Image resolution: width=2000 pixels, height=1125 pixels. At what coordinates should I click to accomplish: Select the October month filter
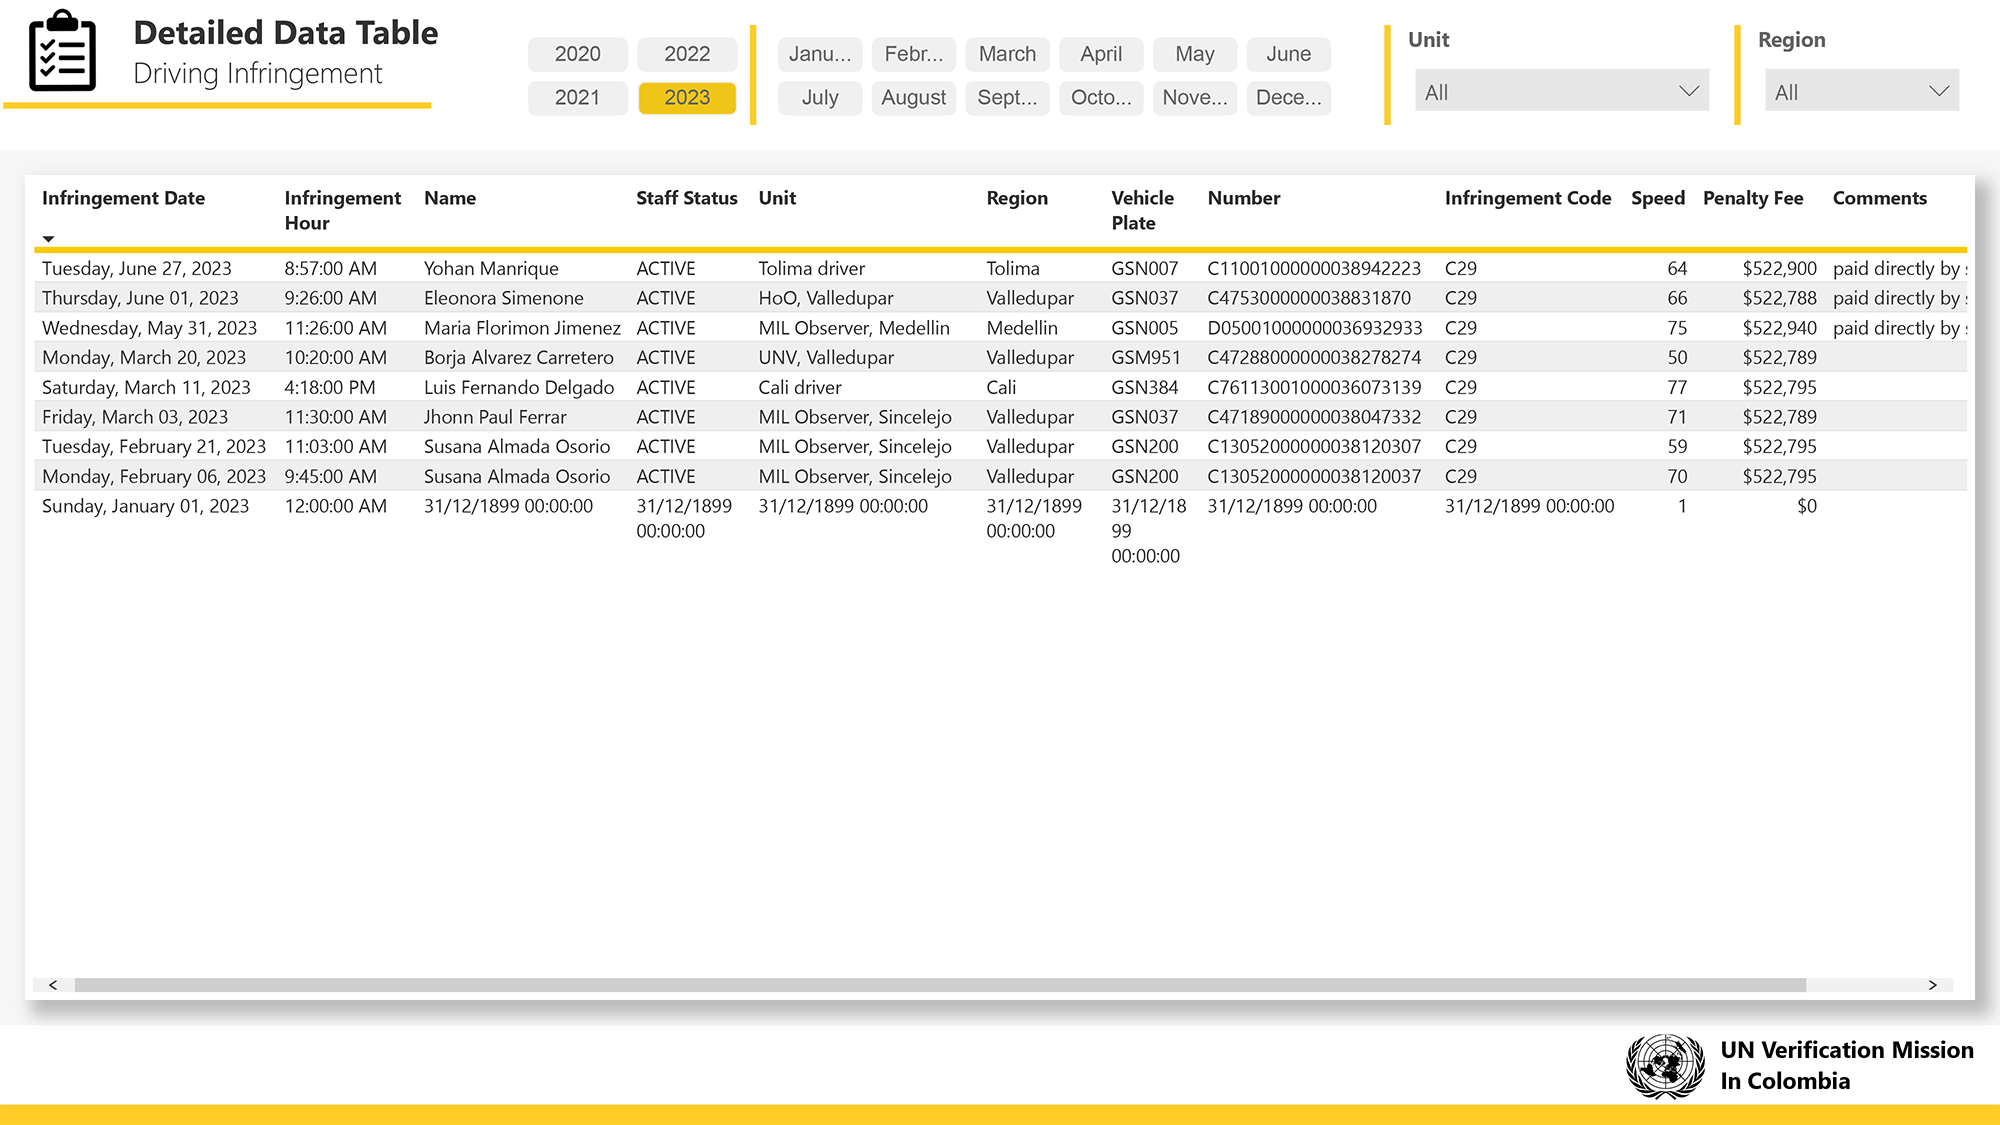click(x=1101, y=98)
